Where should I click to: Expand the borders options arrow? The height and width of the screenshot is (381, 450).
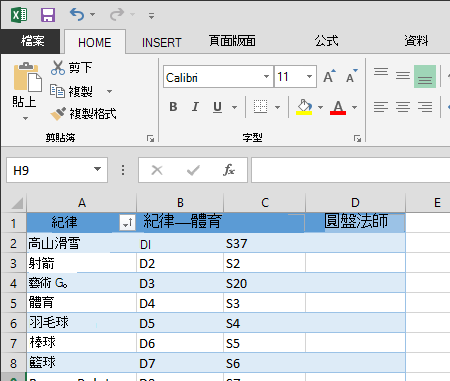pyautogui.click(x=277, y=107)
